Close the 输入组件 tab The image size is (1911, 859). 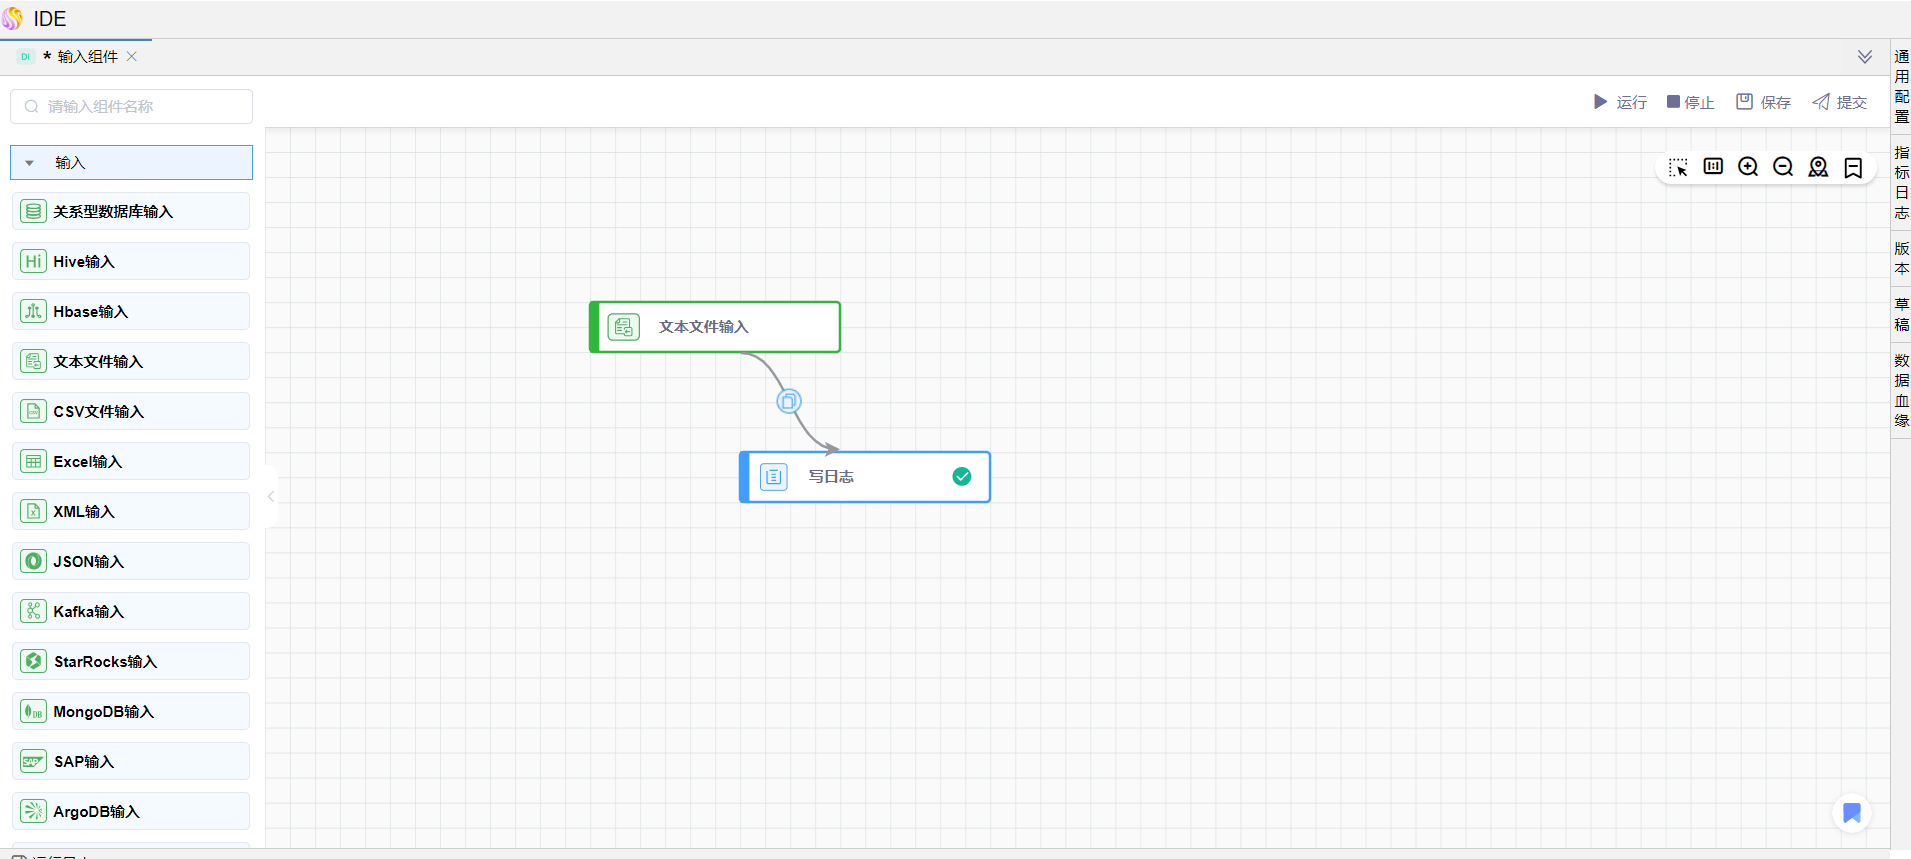(132, 57)
